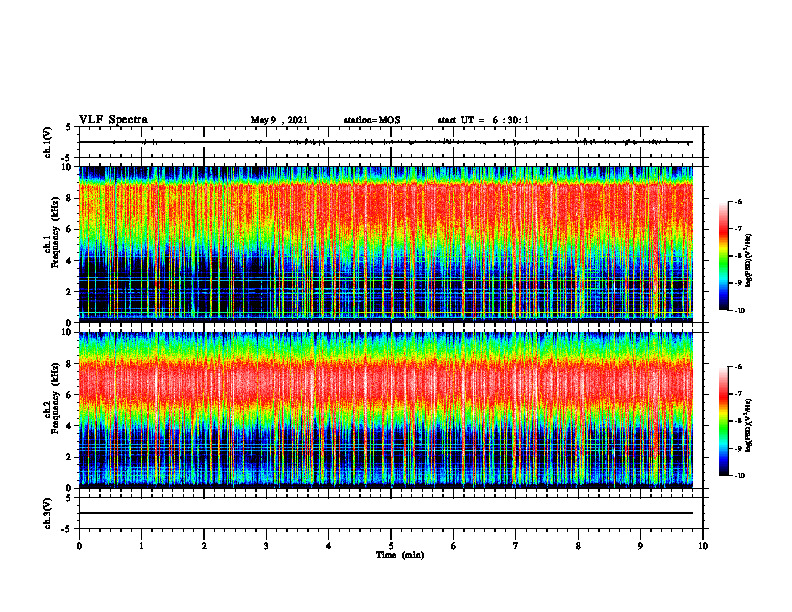Select the 'start UT = 6 :30: 1' text
The width and height of the screenshot is (792, 612).
click(483, 120)
